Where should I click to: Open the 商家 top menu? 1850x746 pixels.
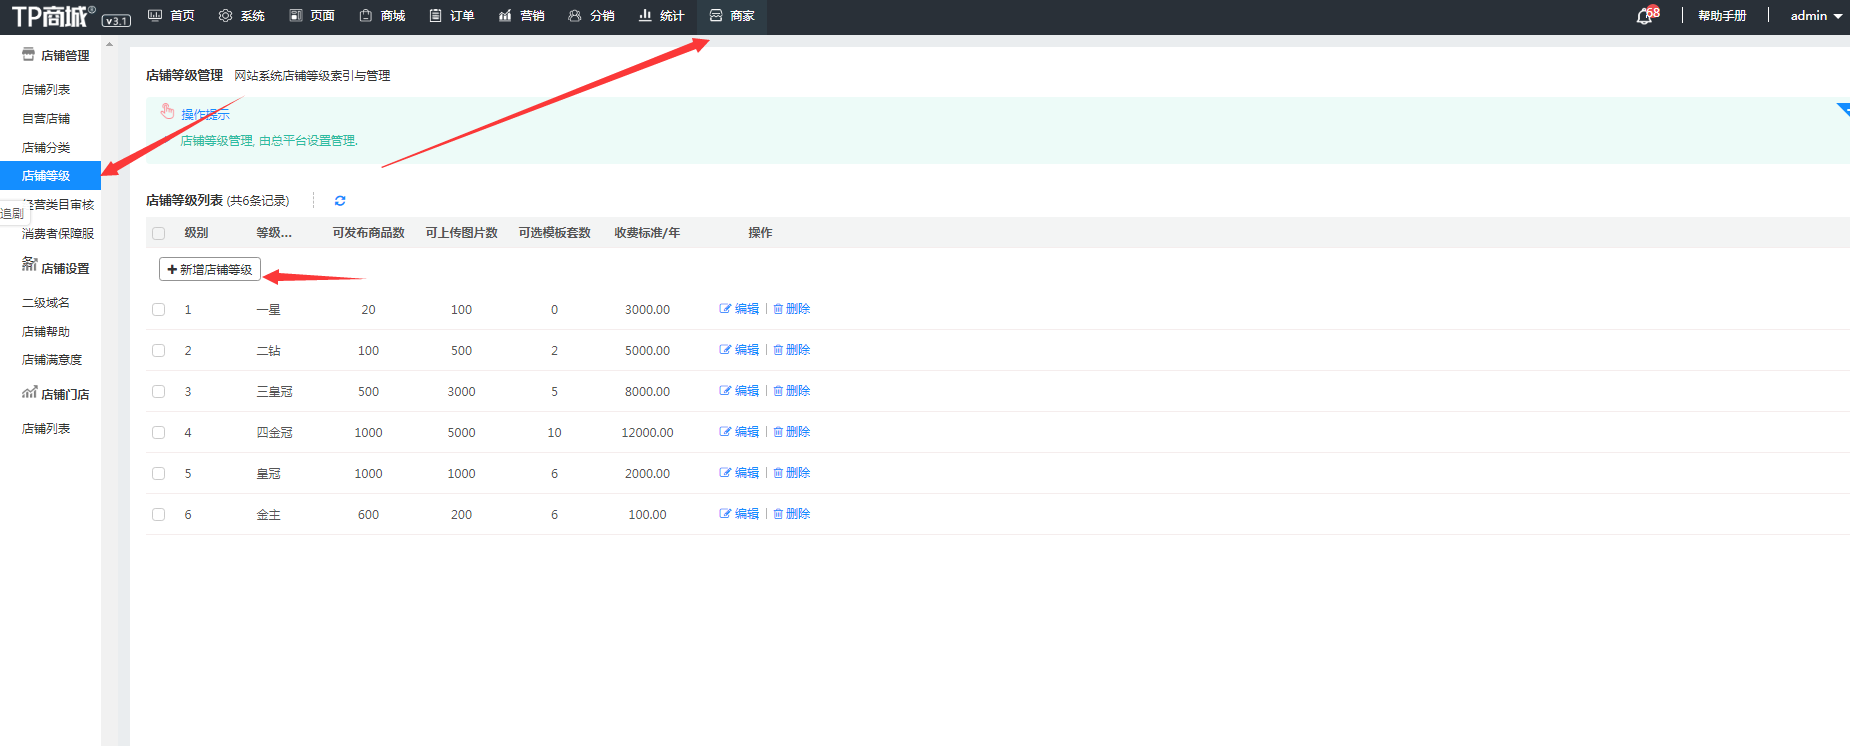pos(732,16)
